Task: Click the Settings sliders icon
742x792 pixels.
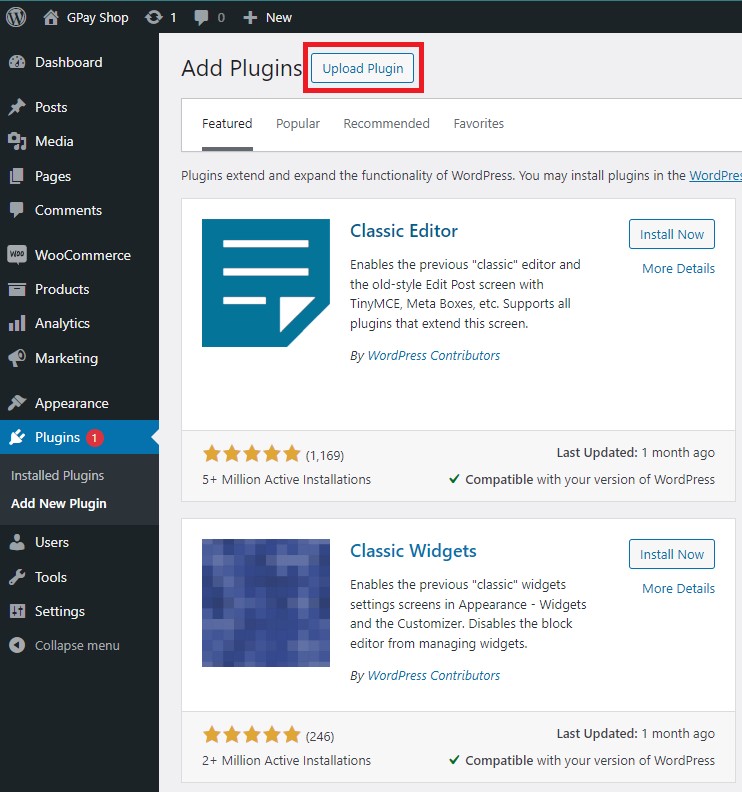Action: pos(17,612)
